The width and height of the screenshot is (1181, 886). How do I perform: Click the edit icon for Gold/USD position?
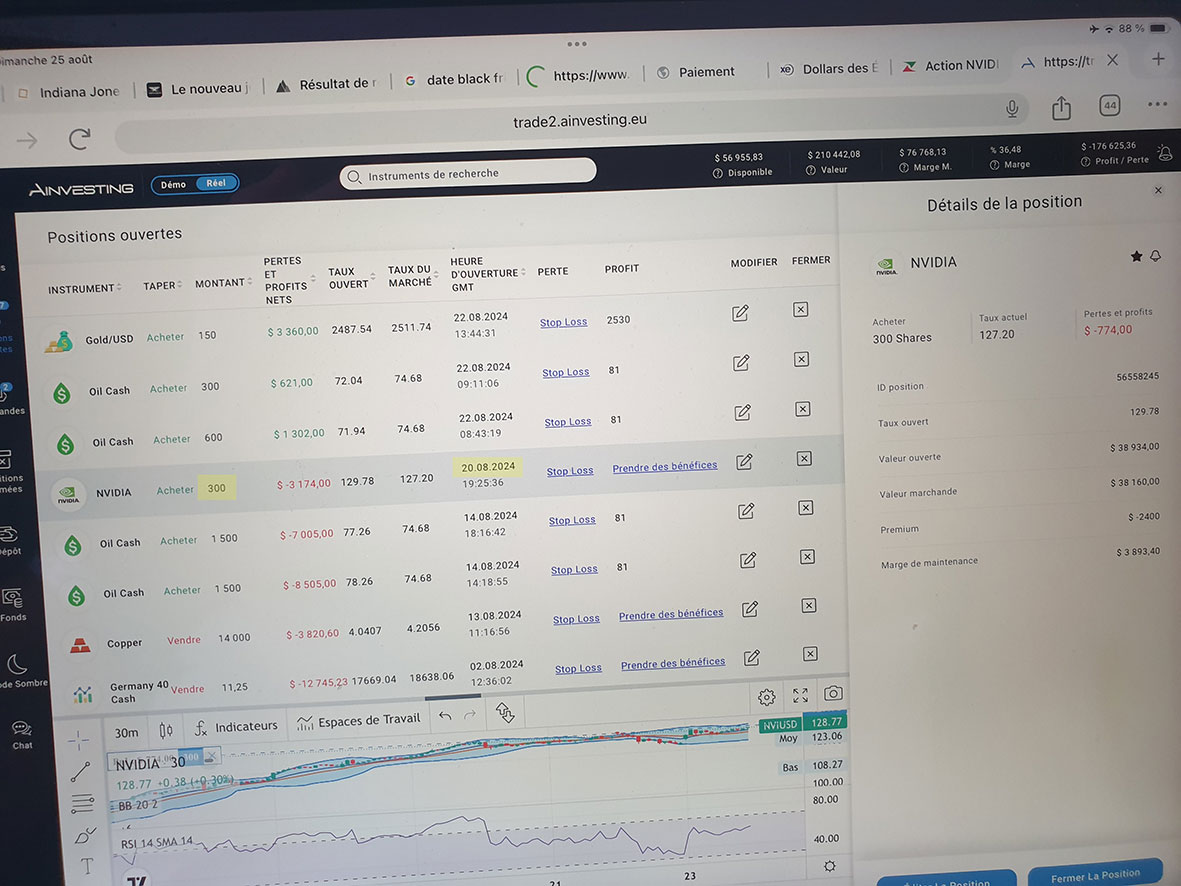(x=740, y=313)
